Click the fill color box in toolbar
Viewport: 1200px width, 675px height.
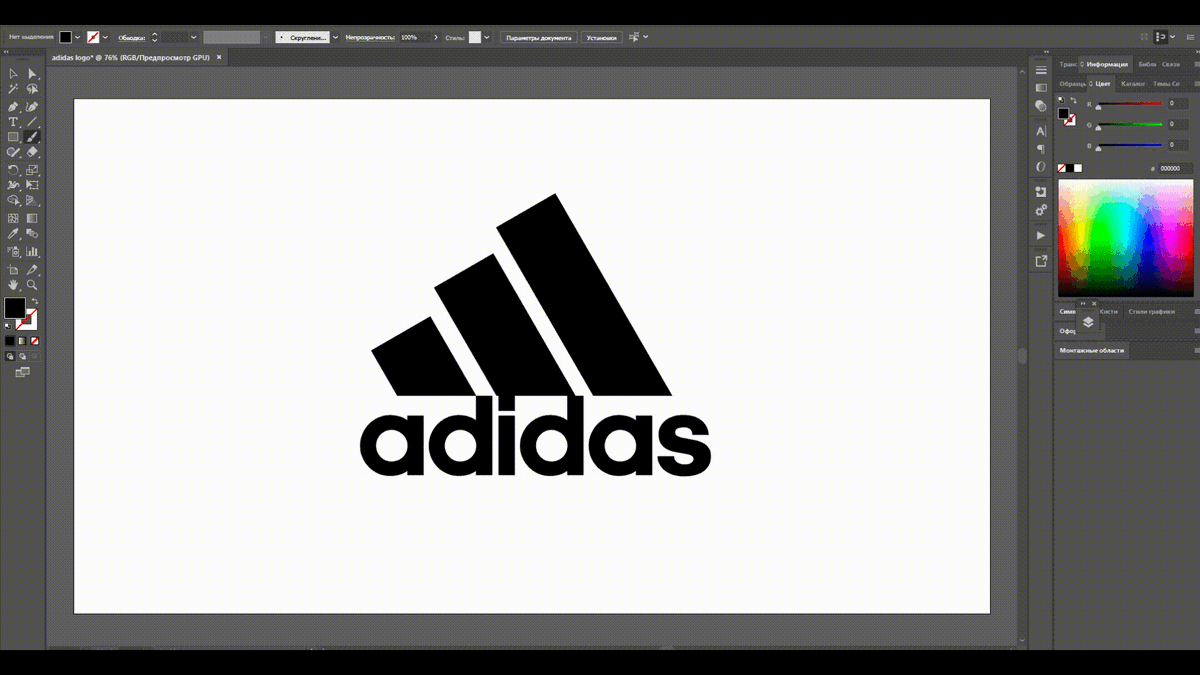(15, 307)
